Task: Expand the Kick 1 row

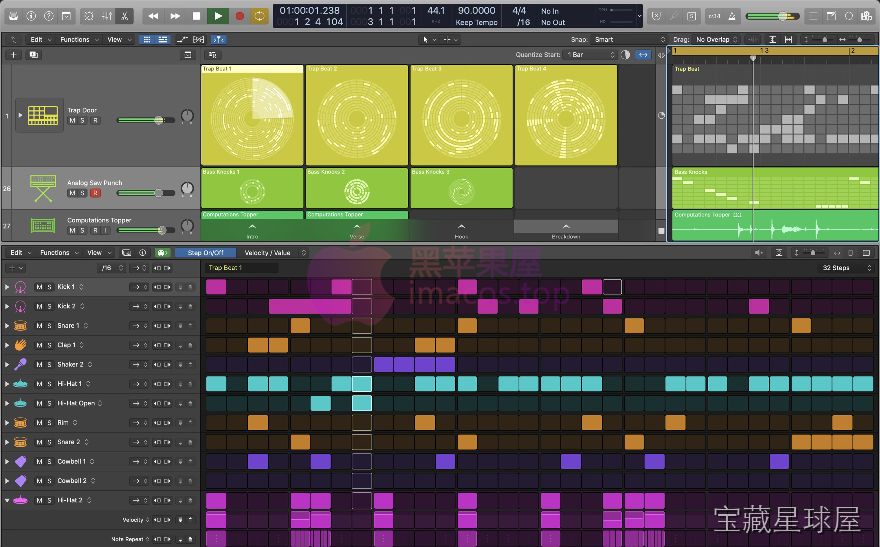Action: click(x=7, y=287)
